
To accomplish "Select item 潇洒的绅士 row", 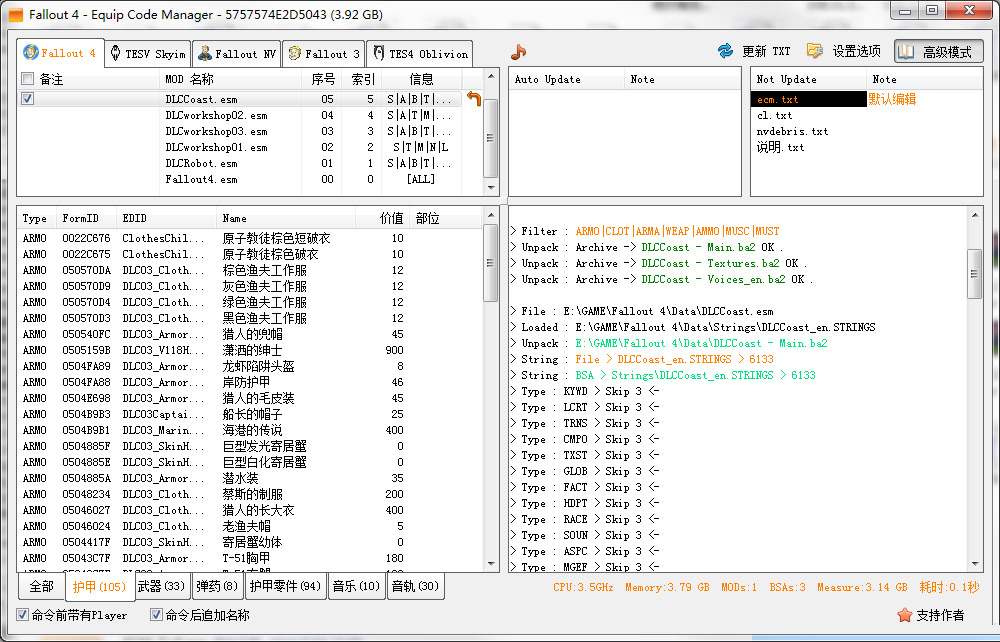I will click(x=250, y=350).
